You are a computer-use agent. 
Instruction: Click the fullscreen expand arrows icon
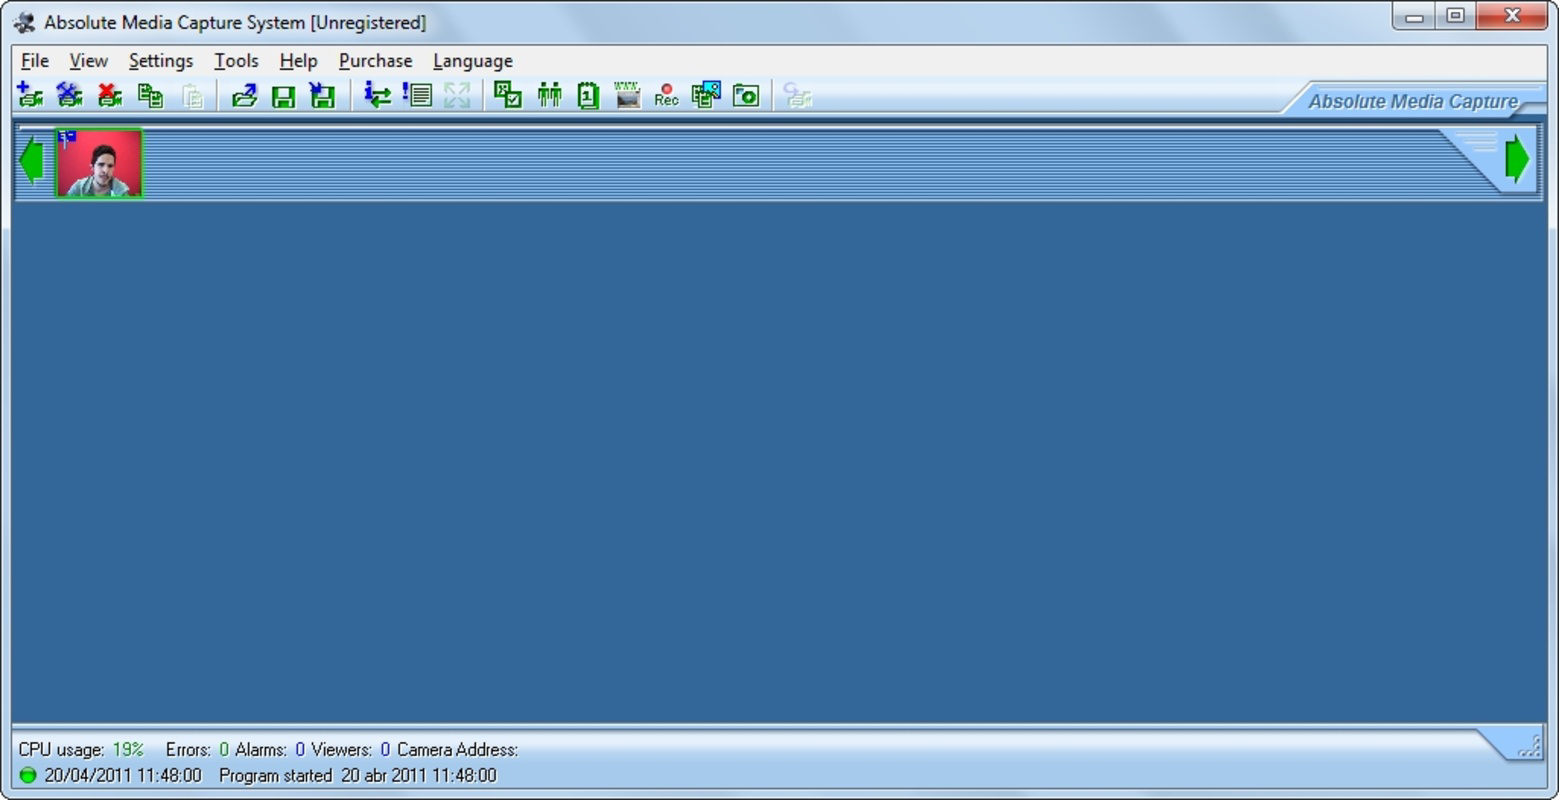tap(457, 95)
